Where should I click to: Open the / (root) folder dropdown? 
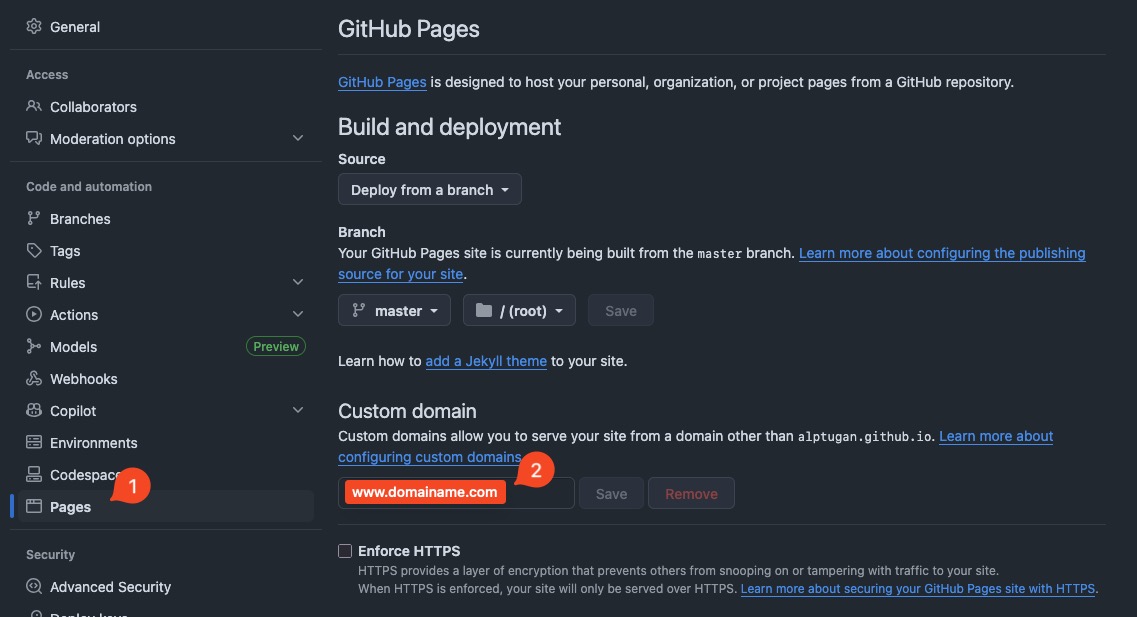(519, 310)
